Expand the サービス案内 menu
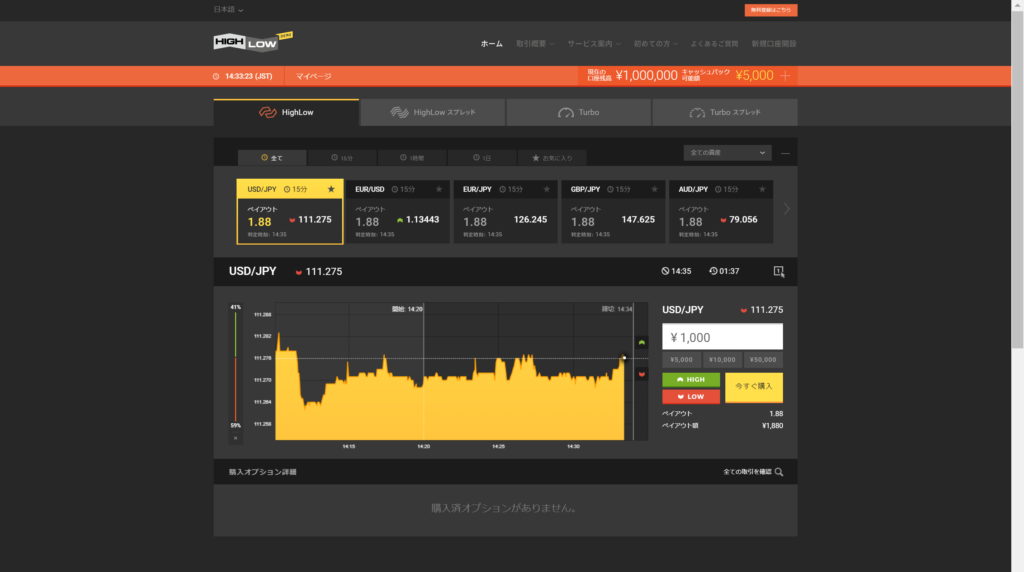 tap(594, 44)
